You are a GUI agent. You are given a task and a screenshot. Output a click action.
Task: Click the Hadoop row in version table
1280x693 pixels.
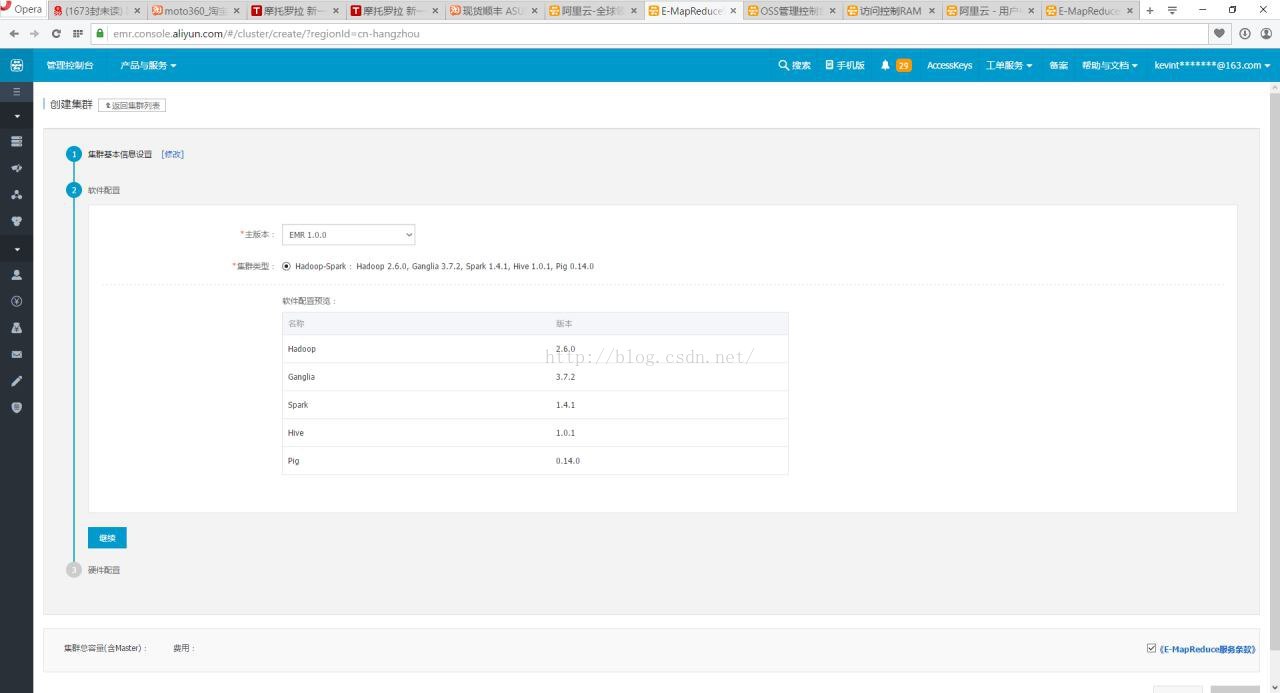[535, 349]
